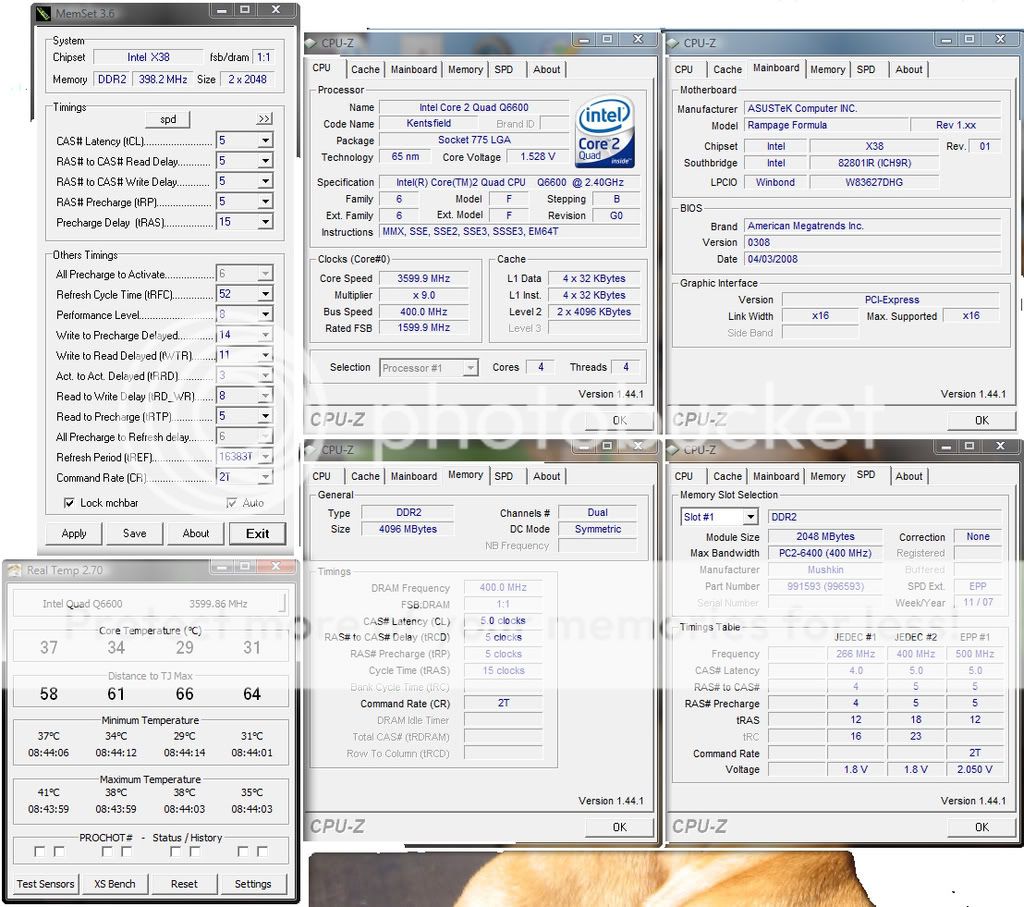Image resolution: width=1024 pixels, height=907 pixels.
Task: Click the EPP #1 voltage 2.050 V cell
Action: click(974, 769)
